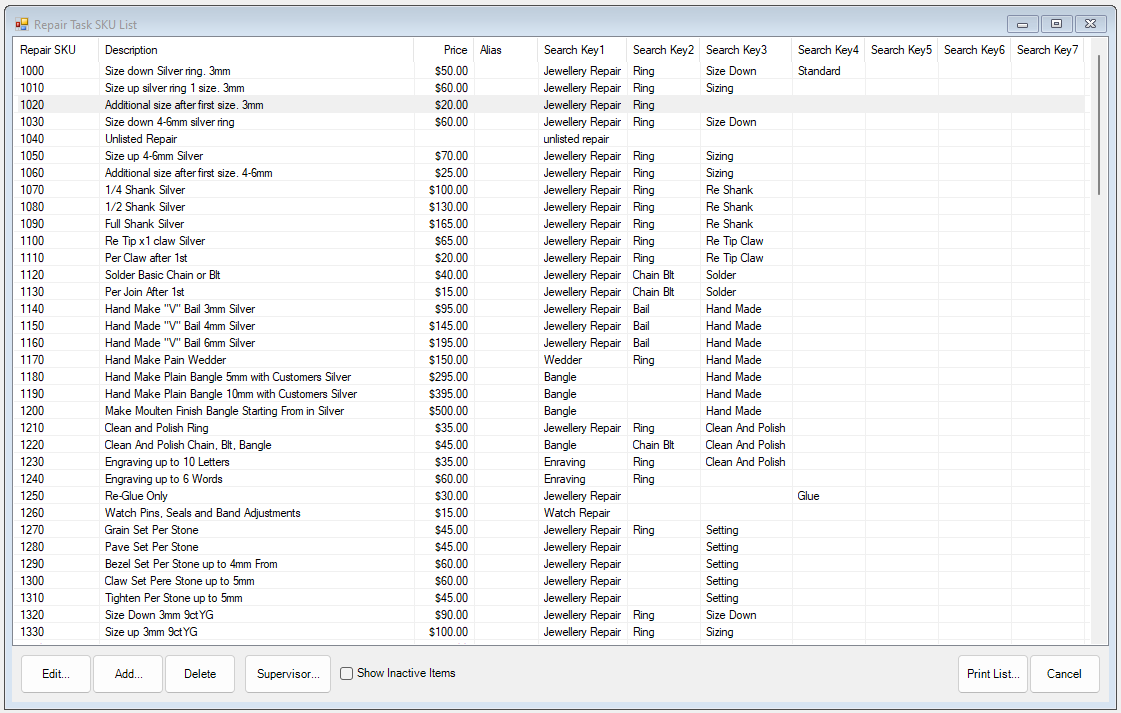The height and width of the screenshot is (713, 1121).
Task: Click the Search Key7 column header
Action: [x=1046, y=49]
